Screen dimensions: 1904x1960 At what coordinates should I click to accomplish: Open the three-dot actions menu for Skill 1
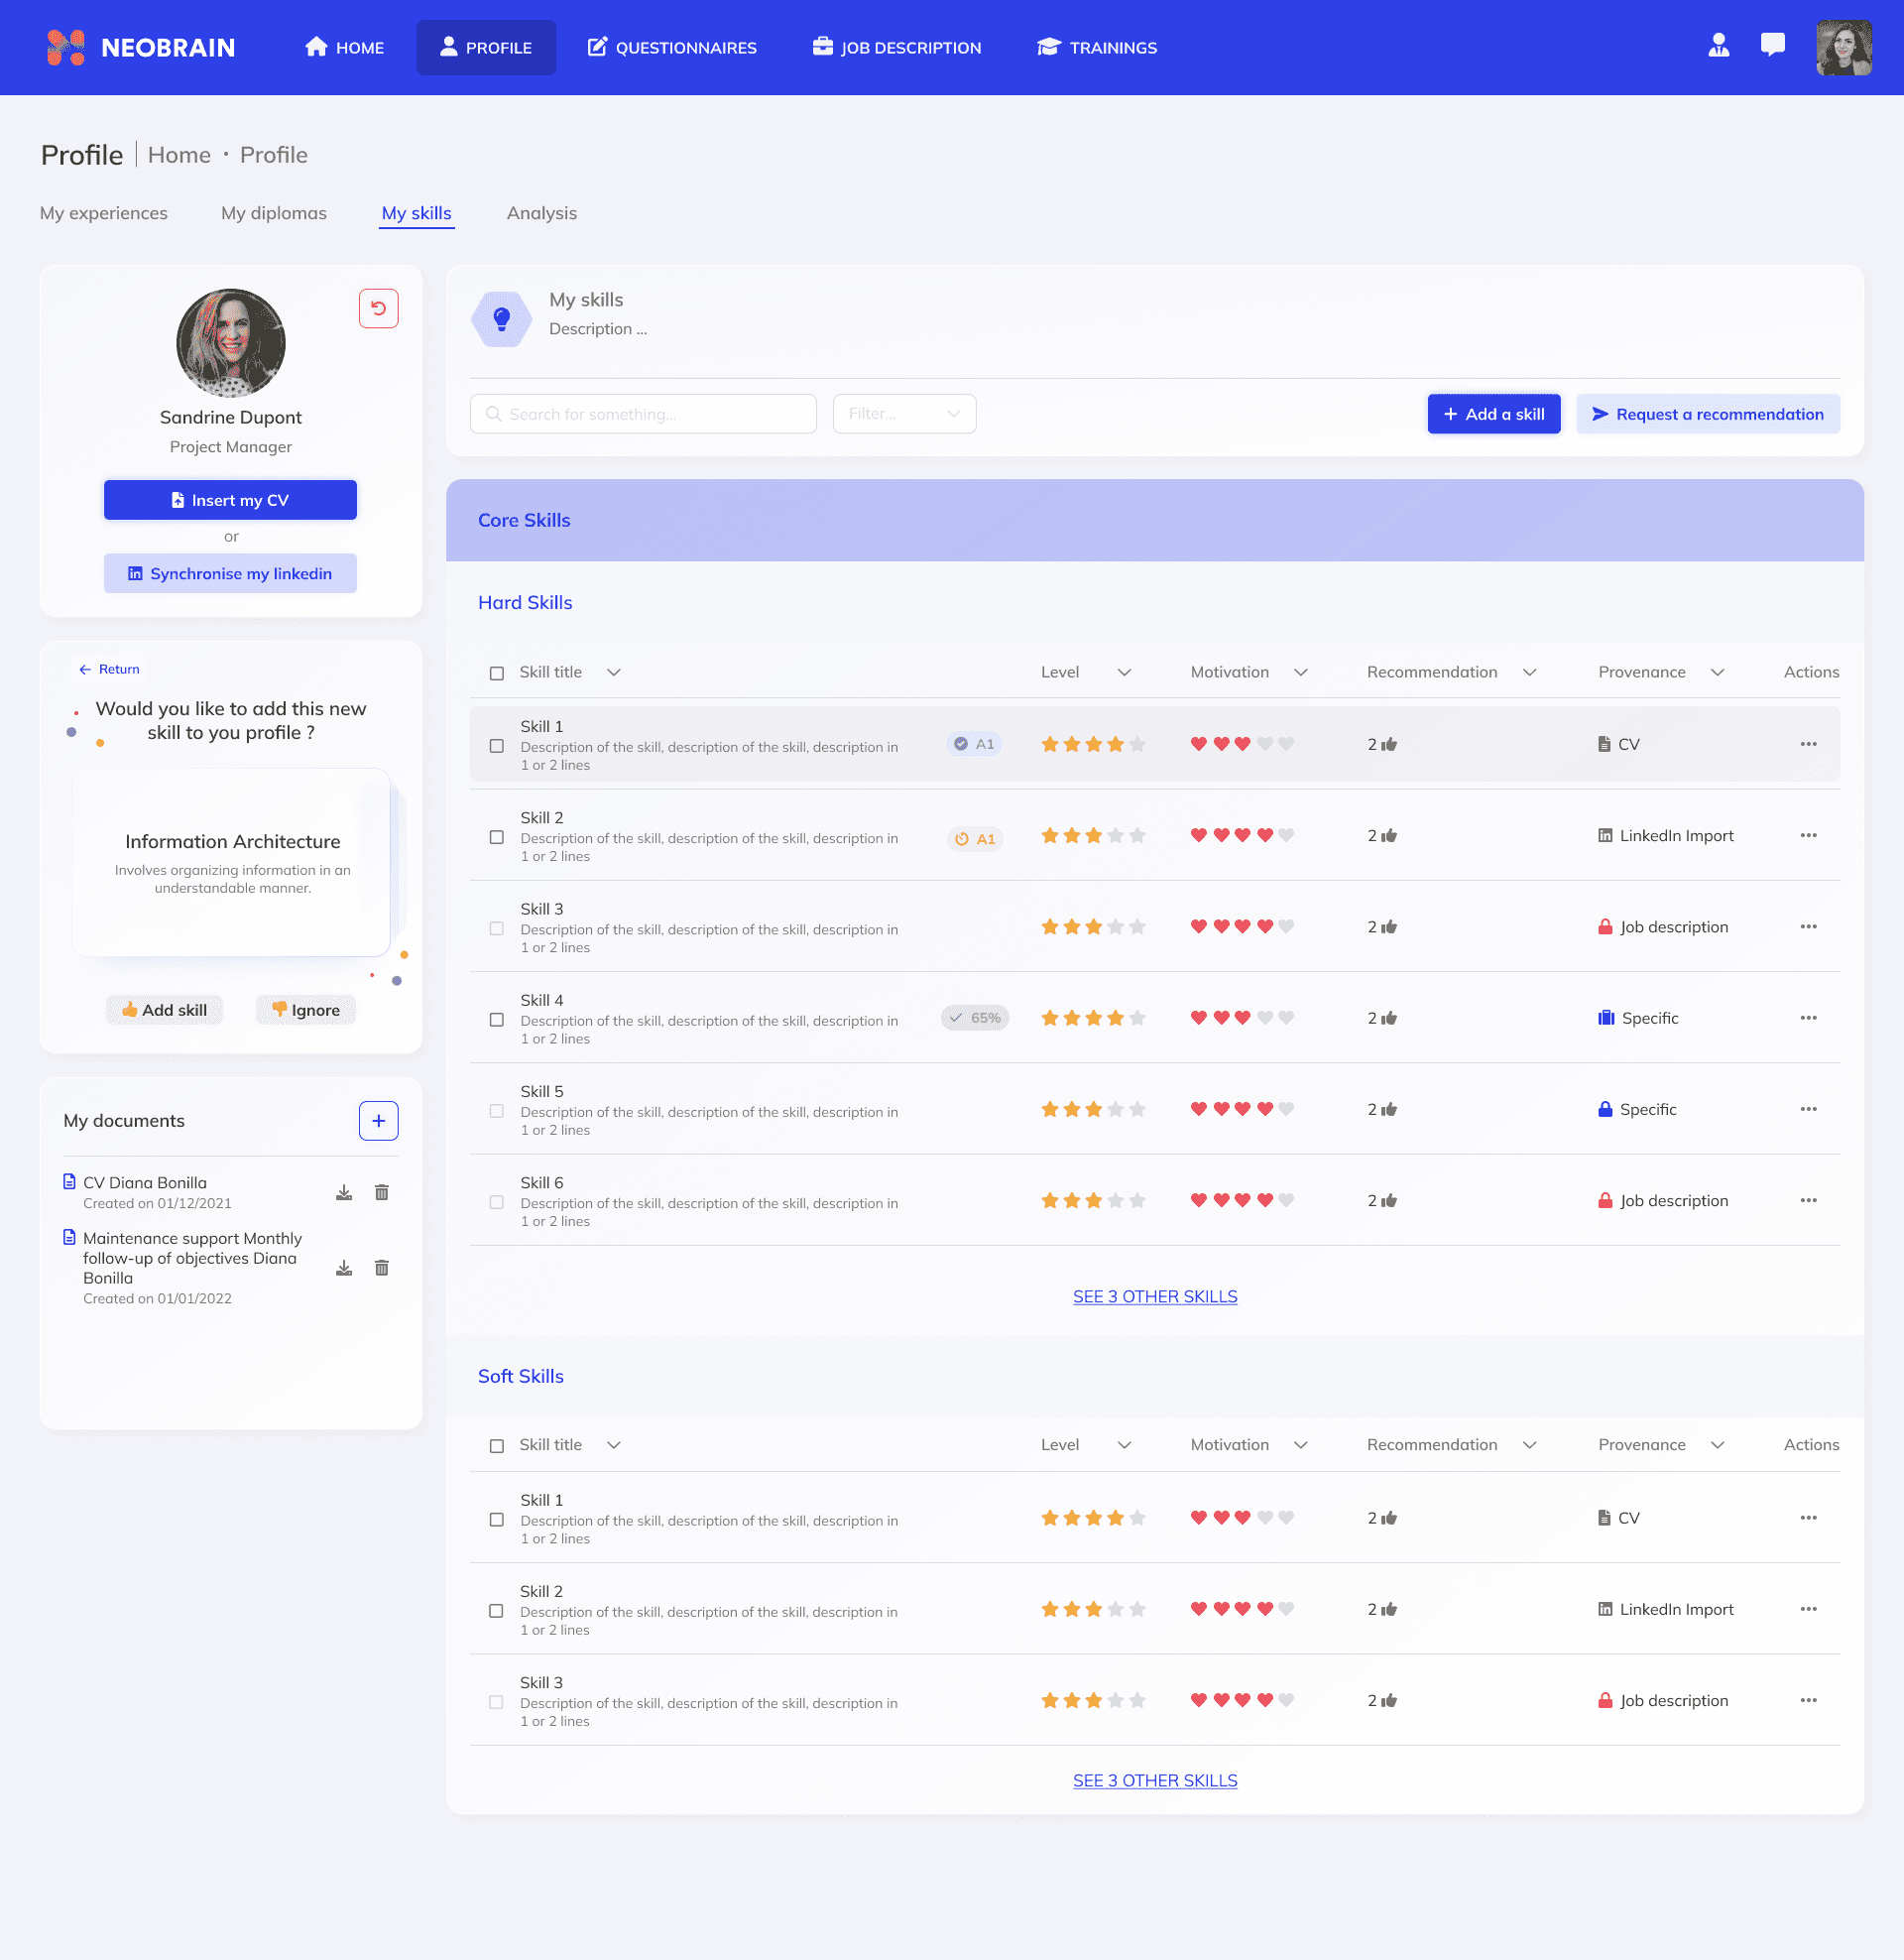(x=1808, y=744)
